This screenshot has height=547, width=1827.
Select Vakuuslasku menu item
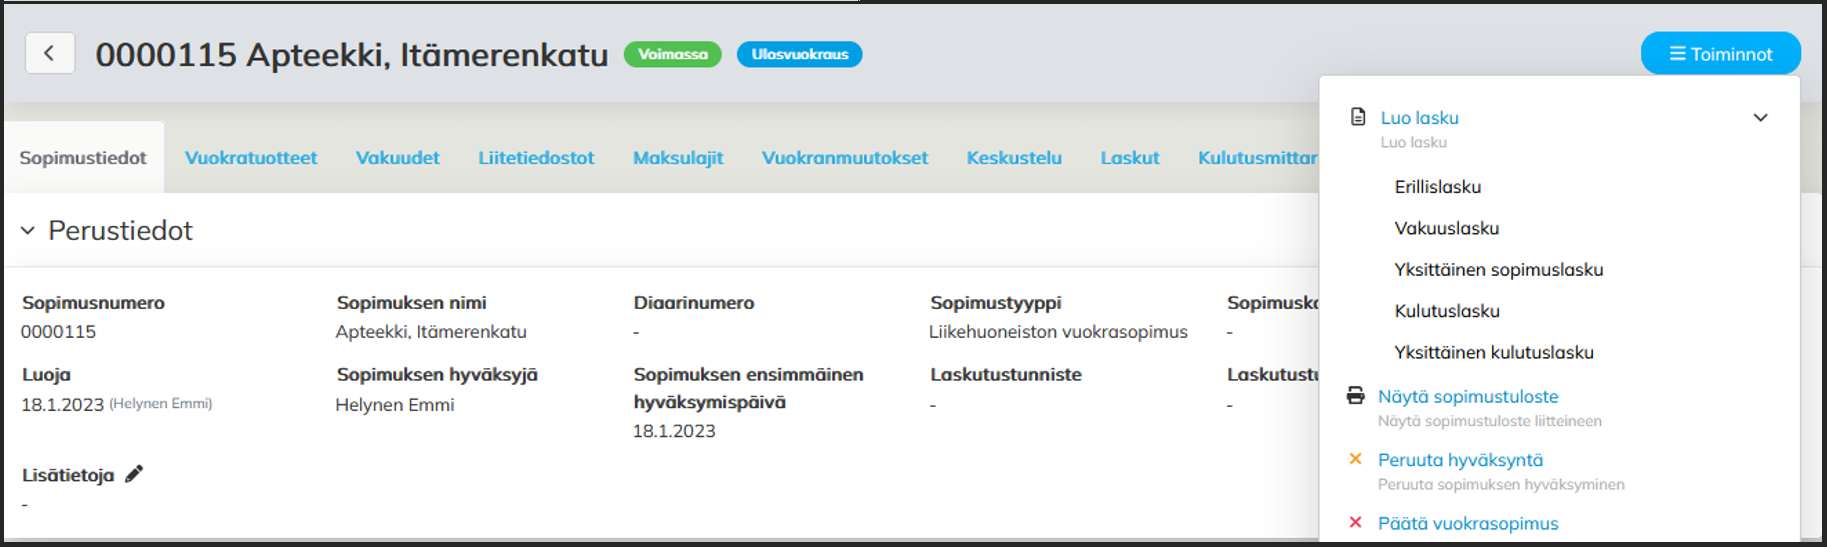click(1446, 229)
